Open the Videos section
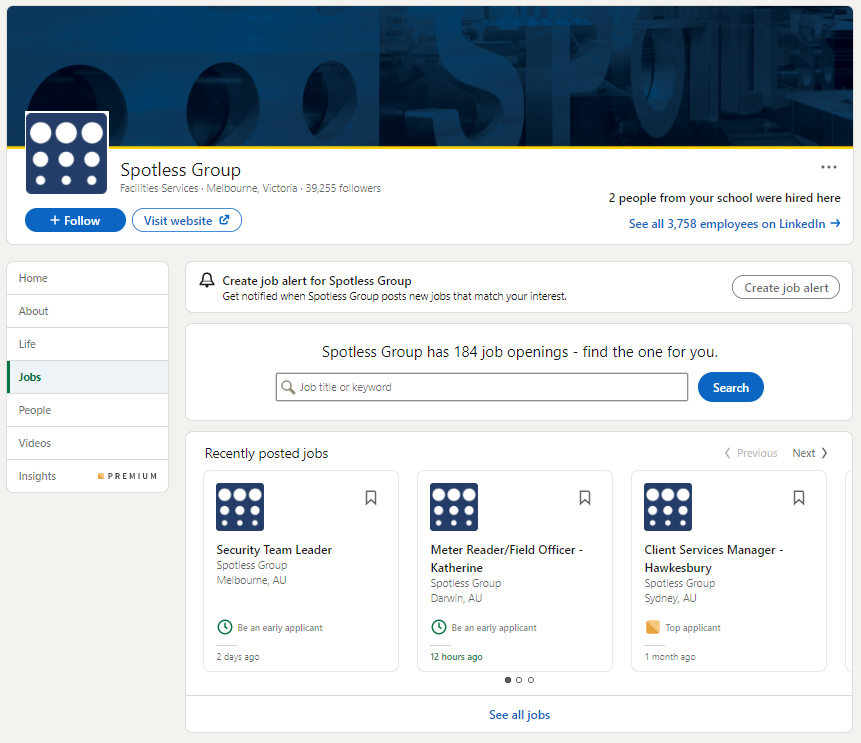This screenshot has height=743, width=861. pyautogui.click(x=36, y=443)
